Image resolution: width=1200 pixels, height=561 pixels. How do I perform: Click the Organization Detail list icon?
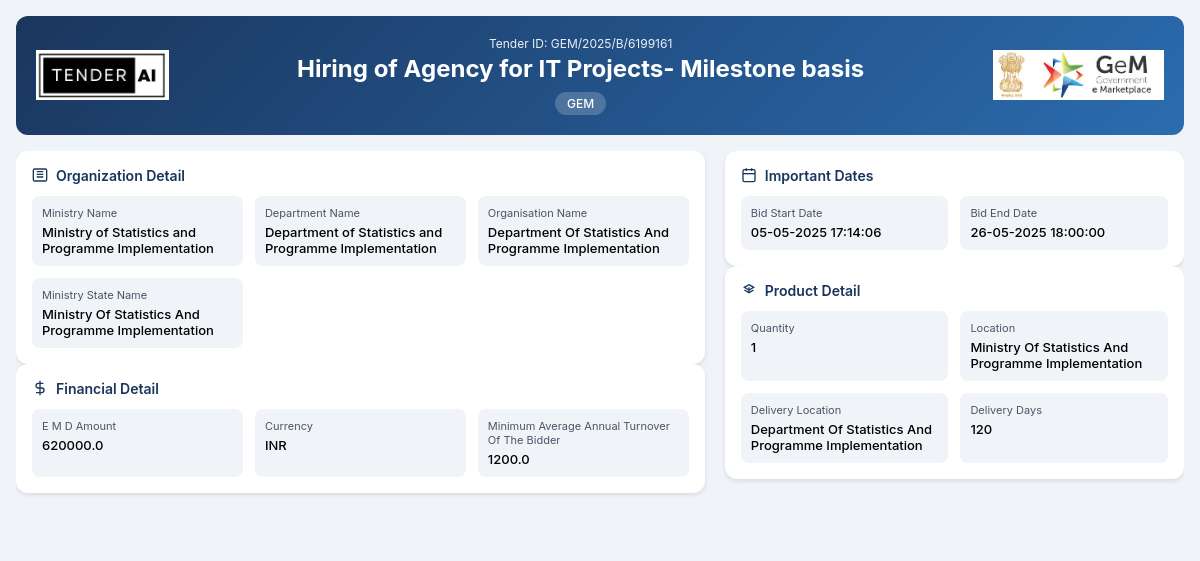40,175
